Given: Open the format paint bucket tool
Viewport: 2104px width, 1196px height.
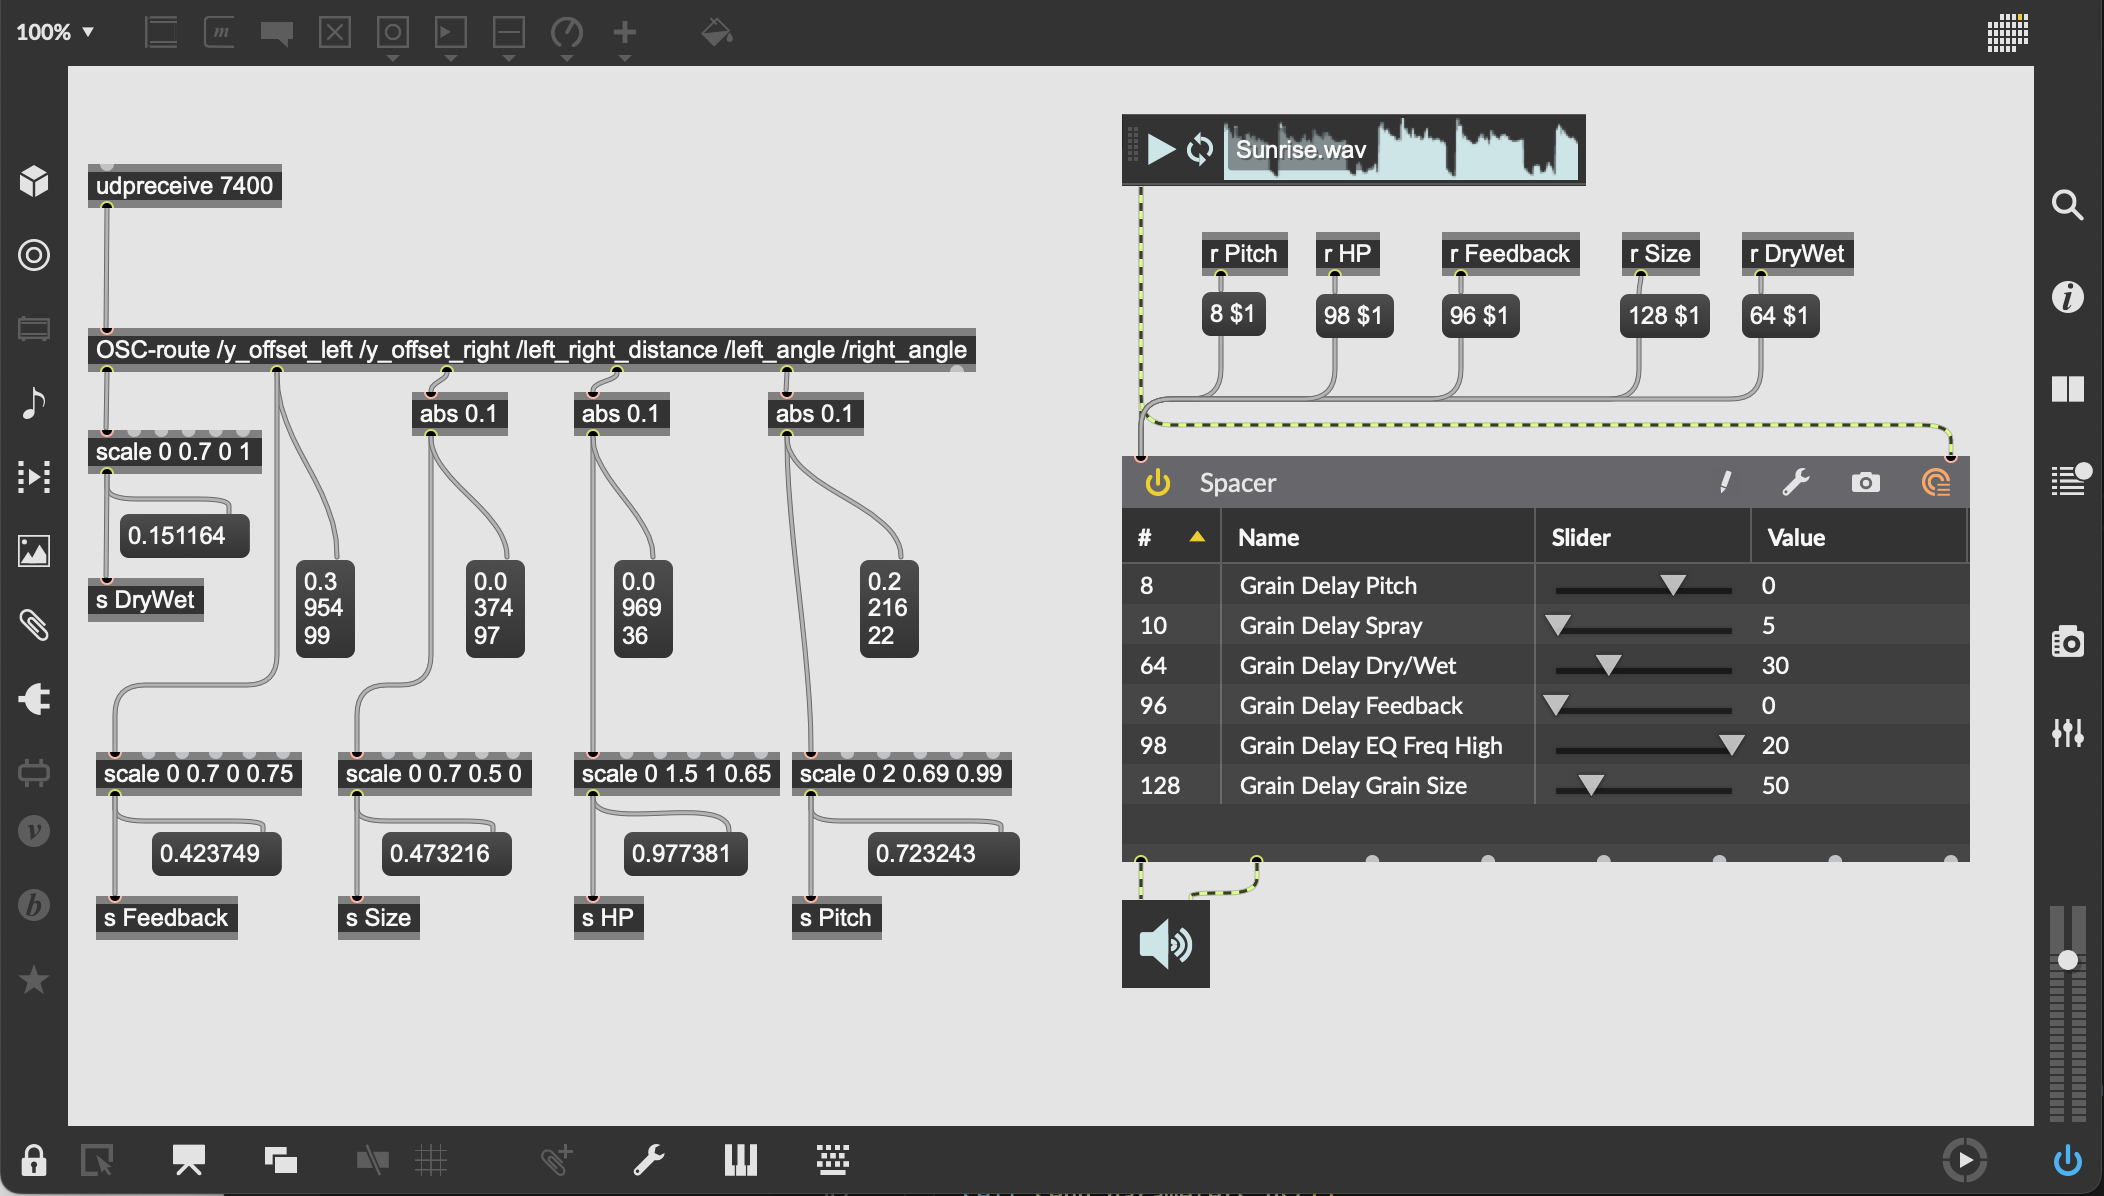Looking at the screenshot, I should click(717, 32).
